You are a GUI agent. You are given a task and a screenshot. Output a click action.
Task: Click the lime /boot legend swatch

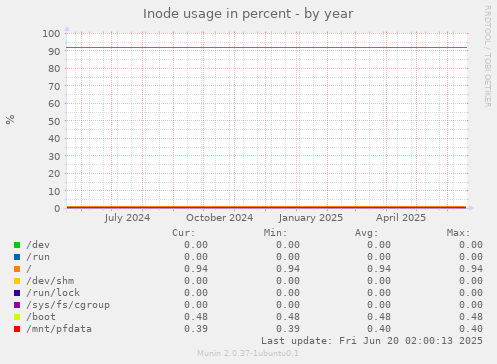pyautogui.click(x=17, y=317)
